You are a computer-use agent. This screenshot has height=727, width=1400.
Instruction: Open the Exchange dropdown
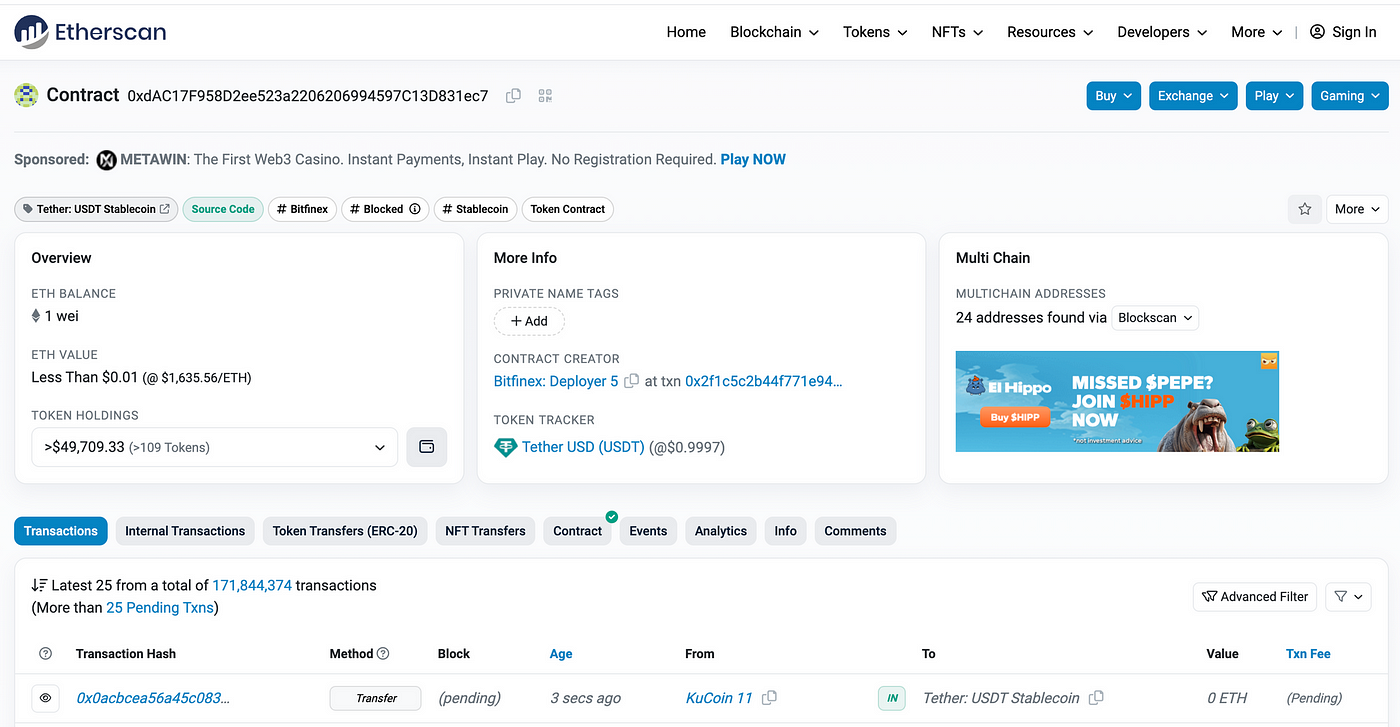pyautogui.click(x=1193, y=96)
